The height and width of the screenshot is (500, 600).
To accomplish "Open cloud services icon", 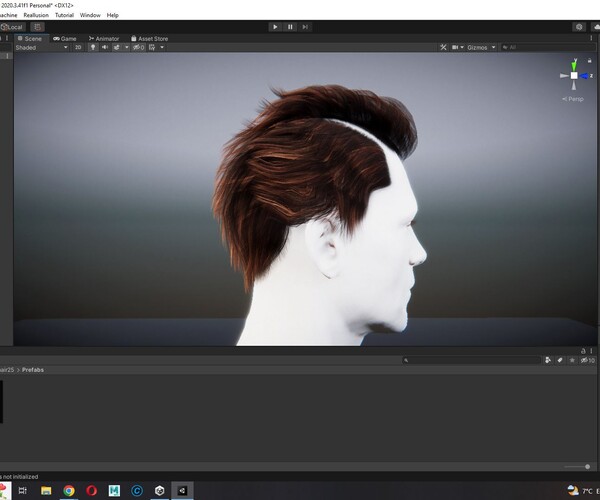I will tap(596, 27).
